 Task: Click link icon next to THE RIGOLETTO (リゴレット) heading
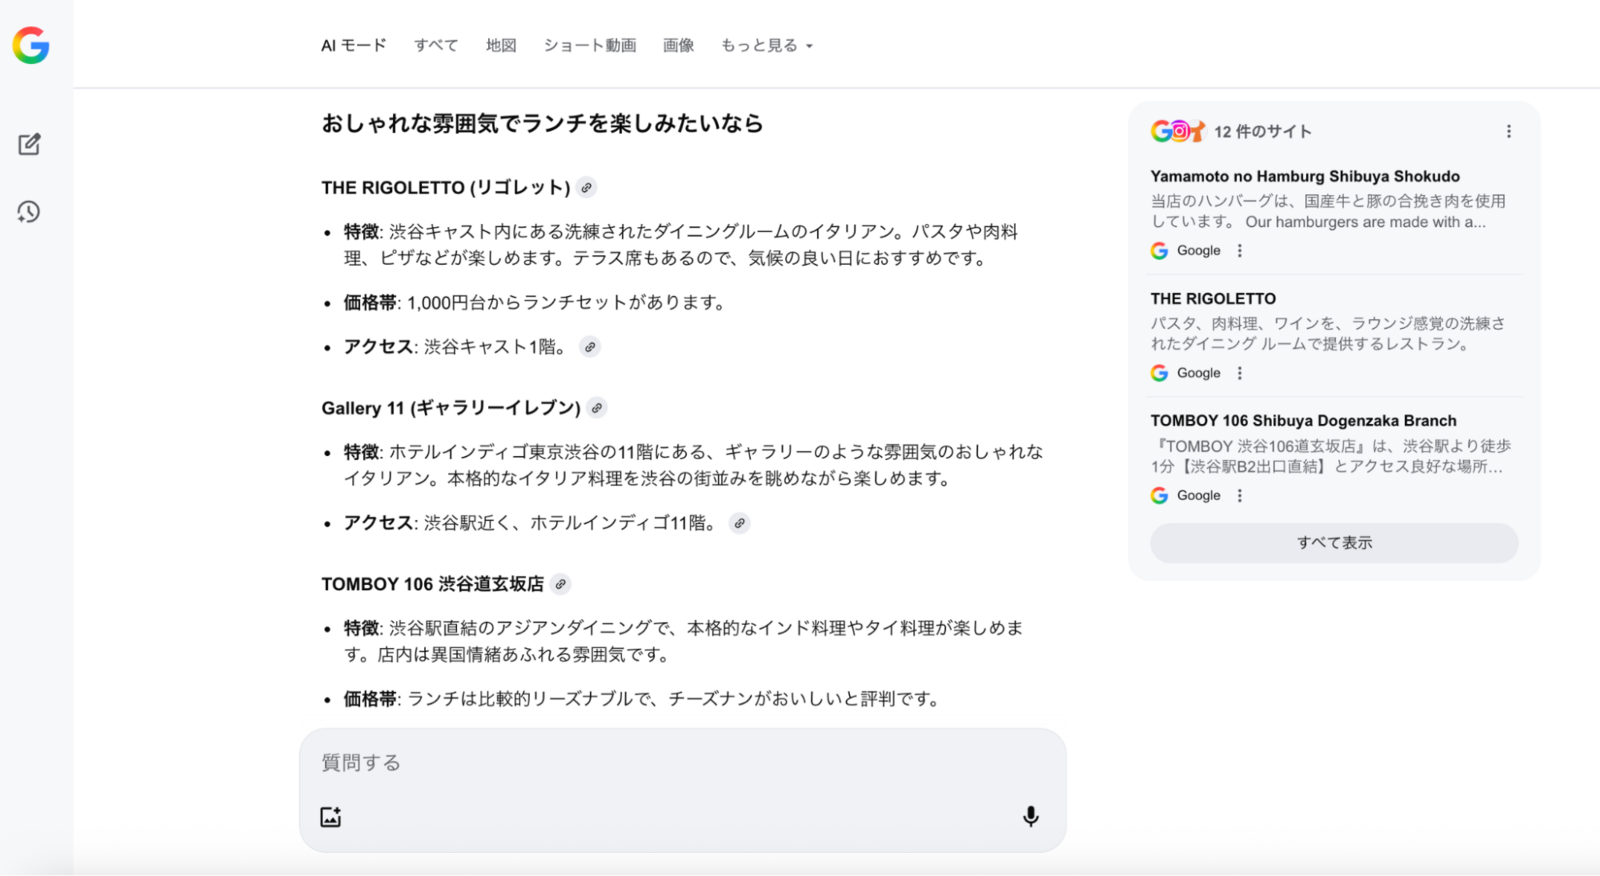(587, 187)
